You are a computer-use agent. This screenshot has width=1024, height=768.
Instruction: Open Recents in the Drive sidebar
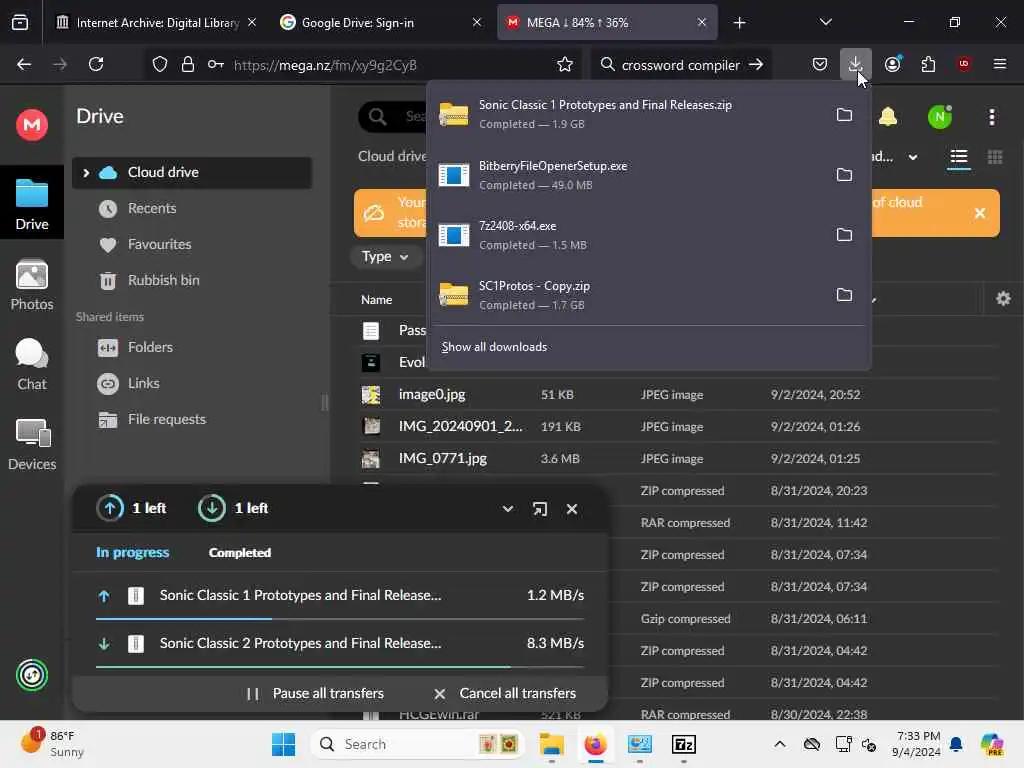pyautogui.click(x=192, y=208)
